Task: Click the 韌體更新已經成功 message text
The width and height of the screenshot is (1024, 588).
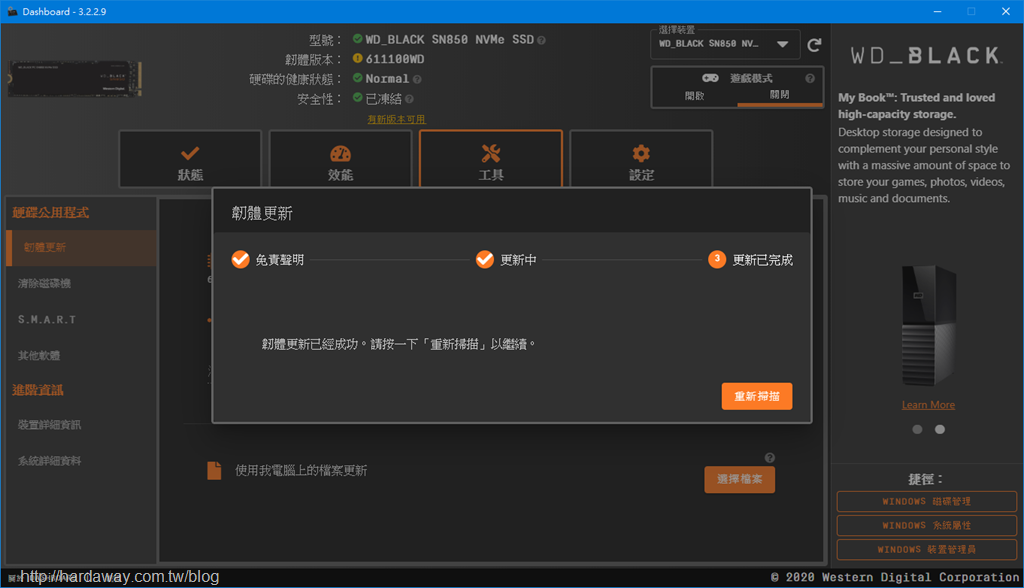Action: pyautogui.click(x=398, y=344)
